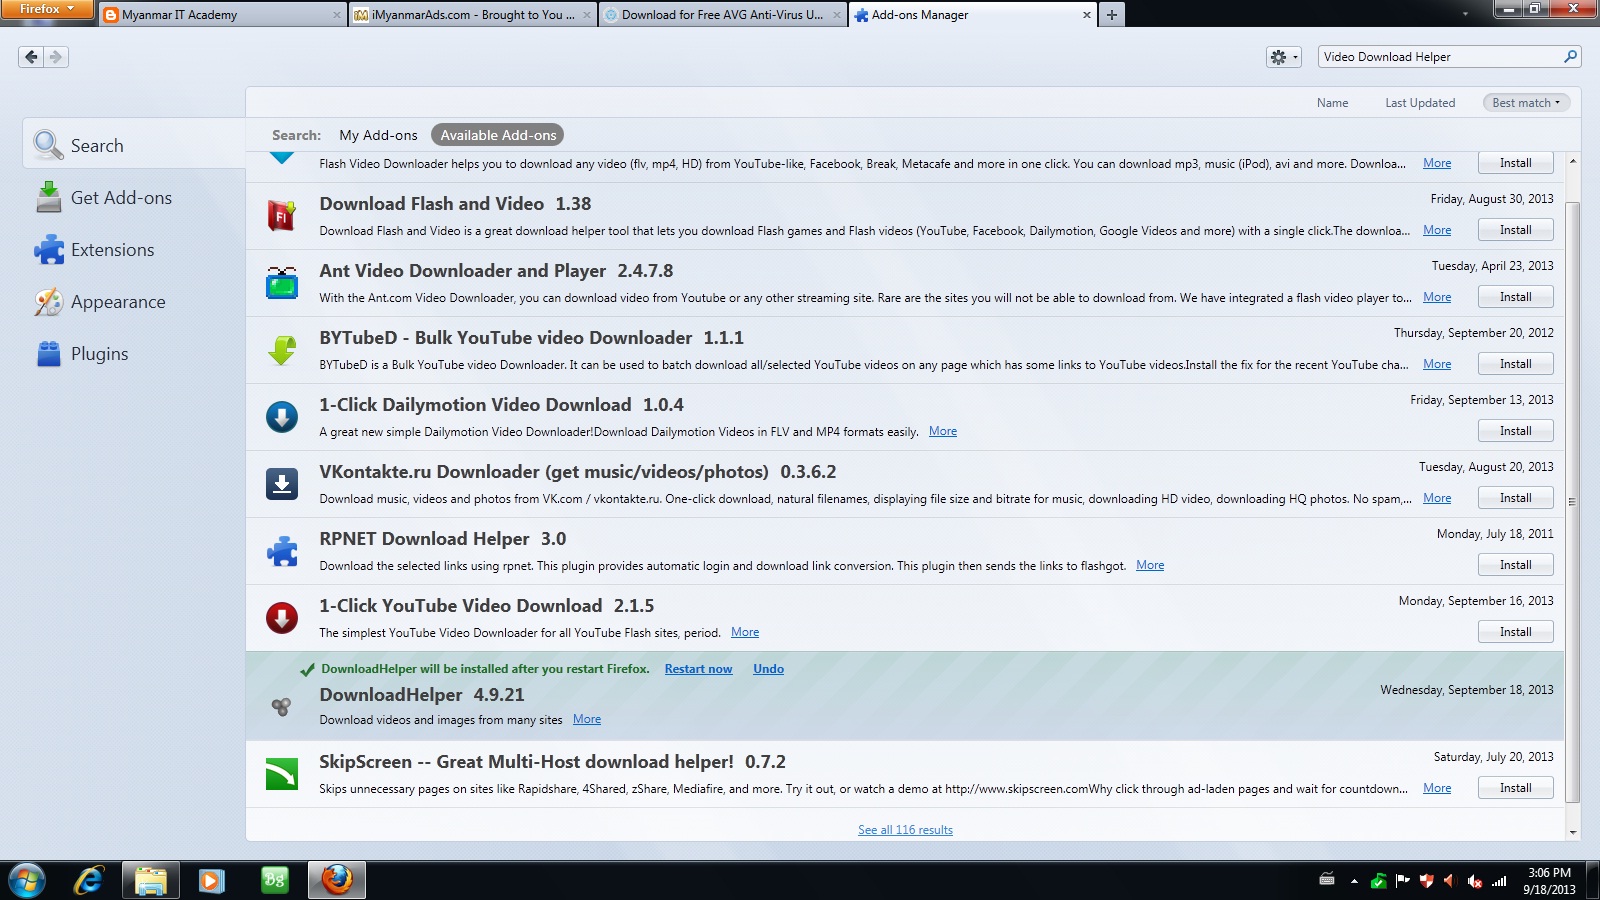Open the Get Add-ons section
Image resolution: width=1600 pixels, height=900 pixels.
(121, 197)
